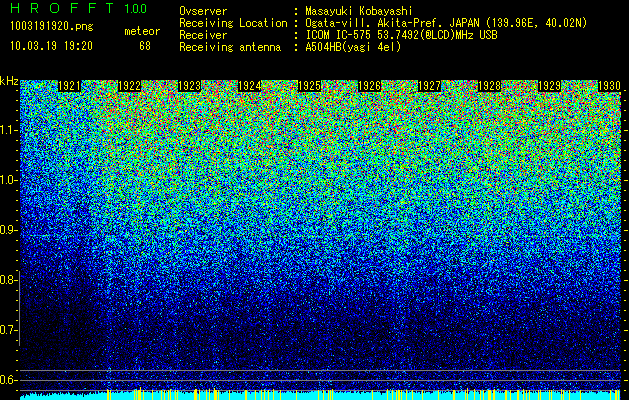Click the HROFFT title text
629x400 pixels.
click(62, 8)
